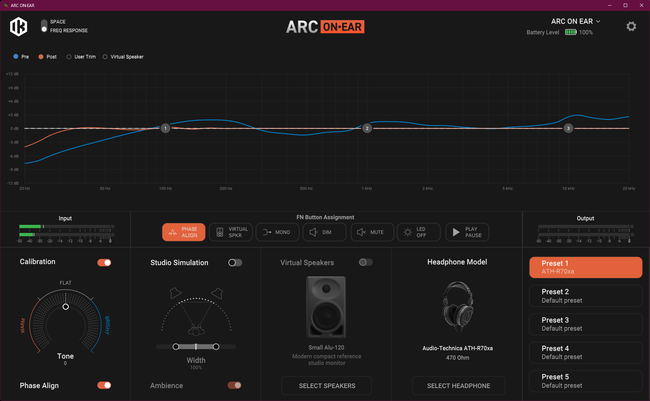The width and height of the screenshot is (650, 401).
Task: Maximize the ARC ON-EAR window
Action: [x=625, y=5]
